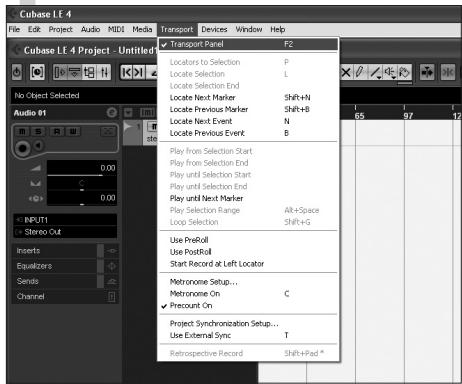The height and width of the screenshot is (384, 462).
Task: Select the Line tool
Action: 376,72
